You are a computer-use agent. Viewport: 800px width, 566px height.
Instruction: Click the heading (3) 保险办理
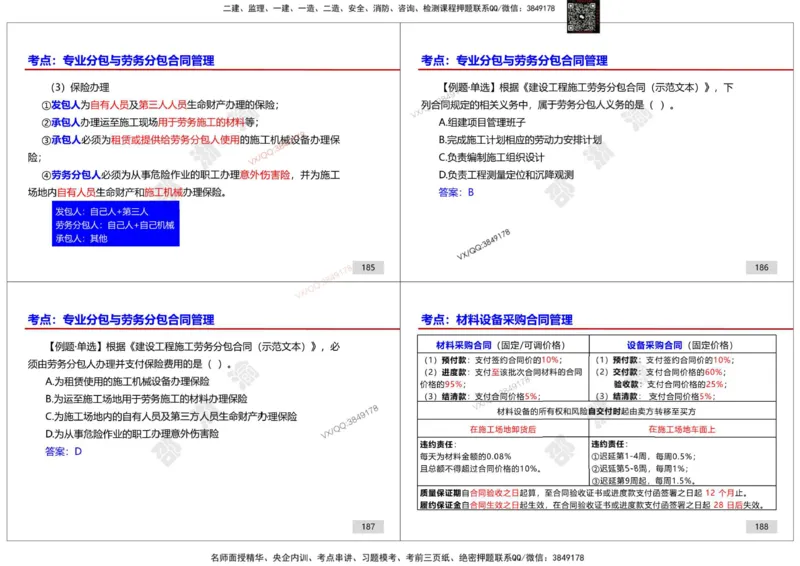(x=80, y=87)
